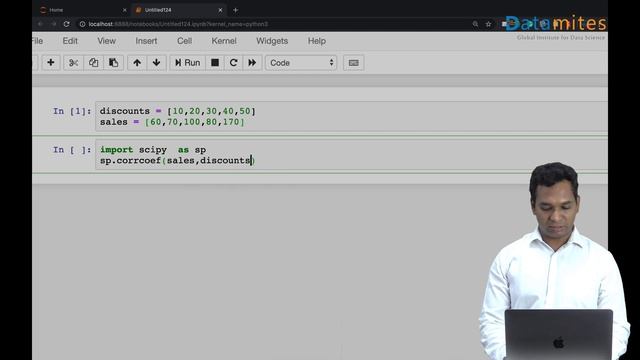Click the code cell with import scipy
The image size is (640, 360).
tap(351, 155)
